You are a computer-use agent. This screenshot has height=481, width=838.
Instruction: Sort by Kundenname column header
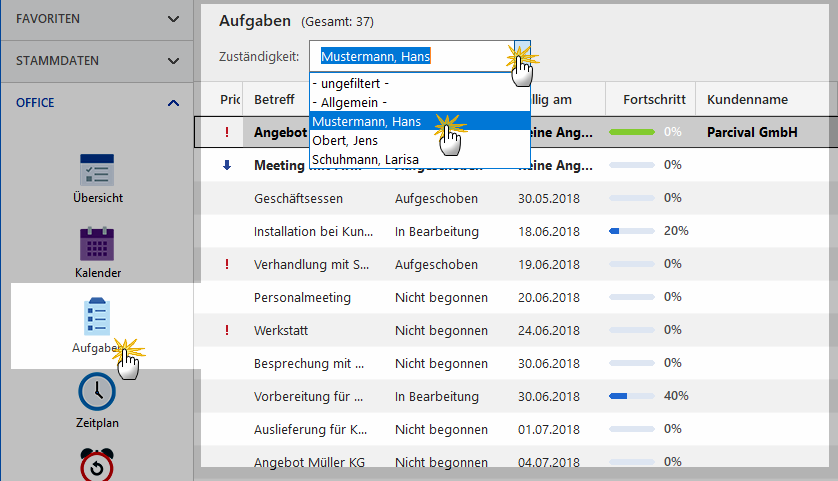click(x=747, y=99)
